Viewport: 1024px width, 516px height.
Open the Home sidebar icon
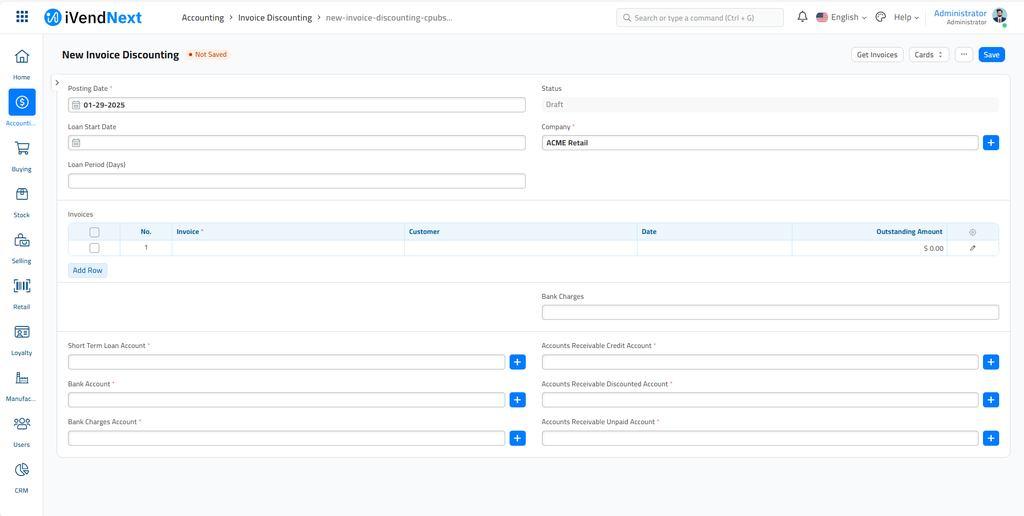tap(22, 56)
